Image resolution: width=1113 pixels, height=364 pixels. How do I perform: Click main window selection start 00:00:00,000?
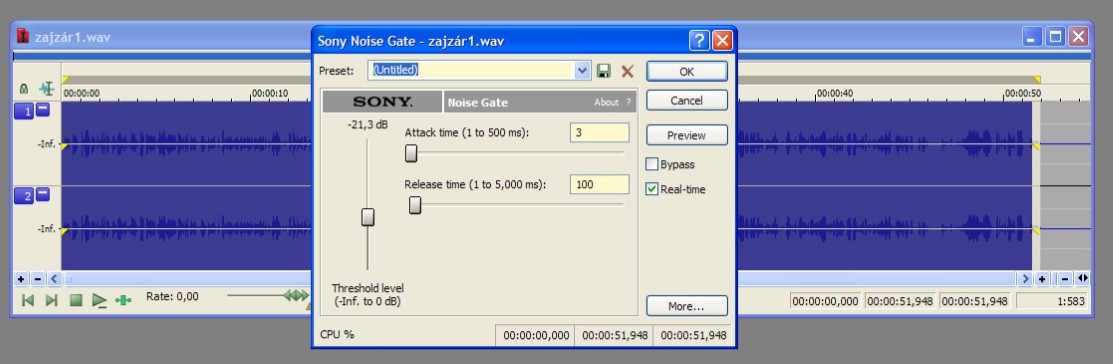coord(825,301)
